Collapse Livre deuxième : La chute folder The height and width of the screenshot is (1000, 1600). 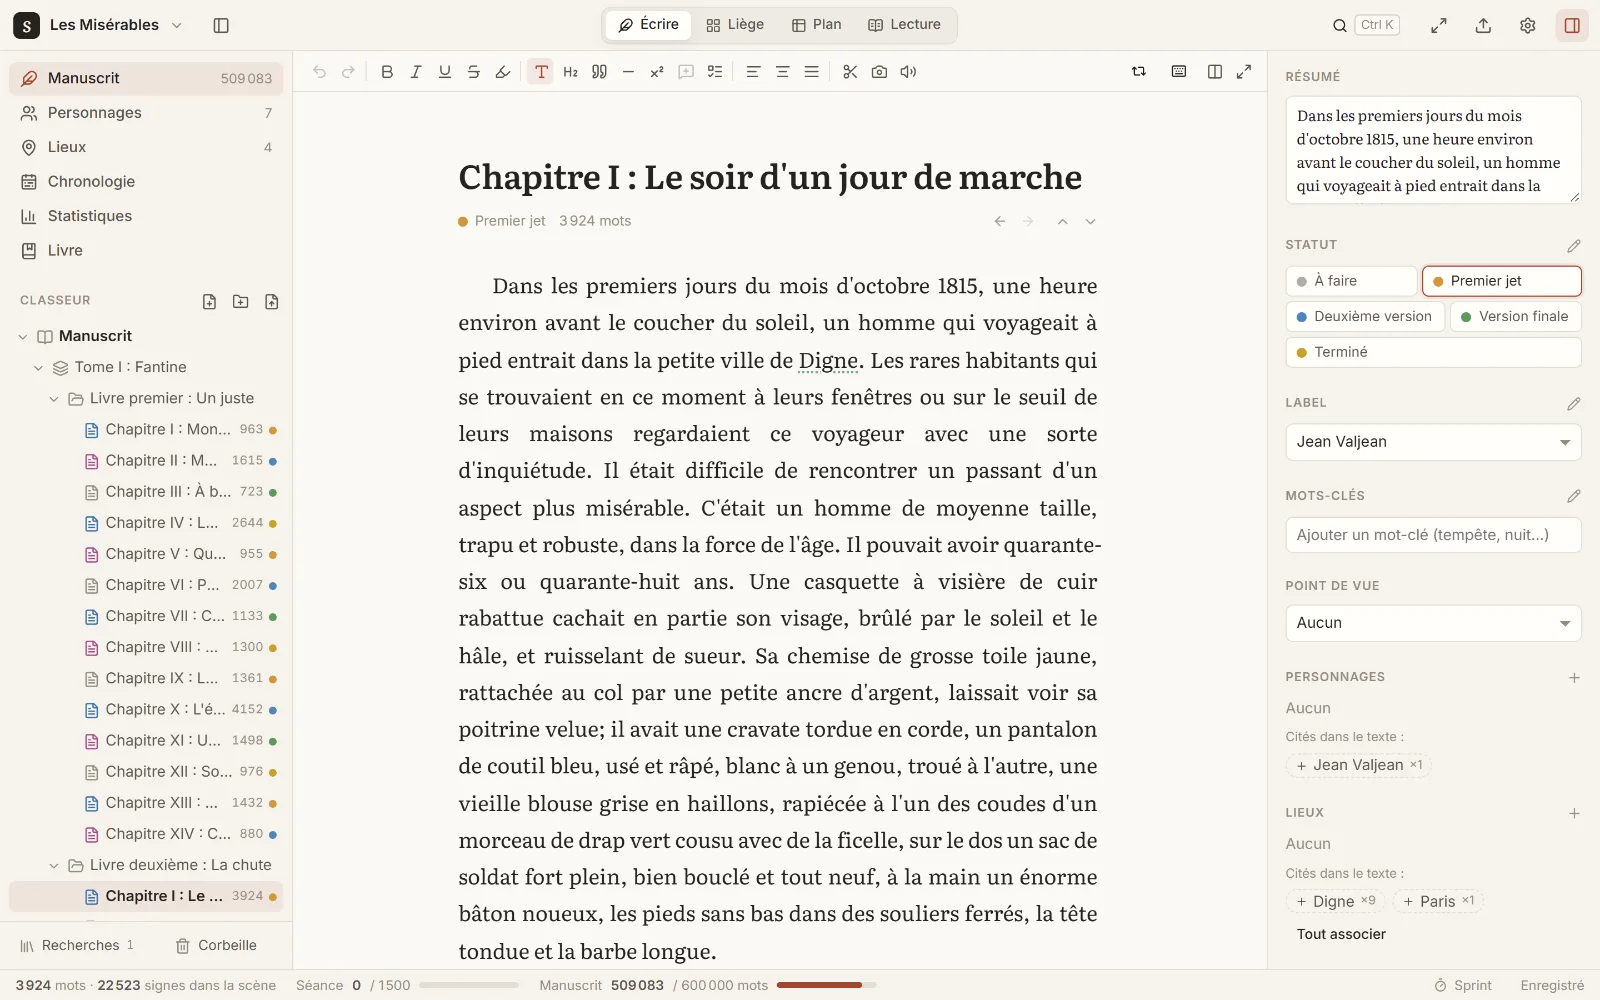54,866
